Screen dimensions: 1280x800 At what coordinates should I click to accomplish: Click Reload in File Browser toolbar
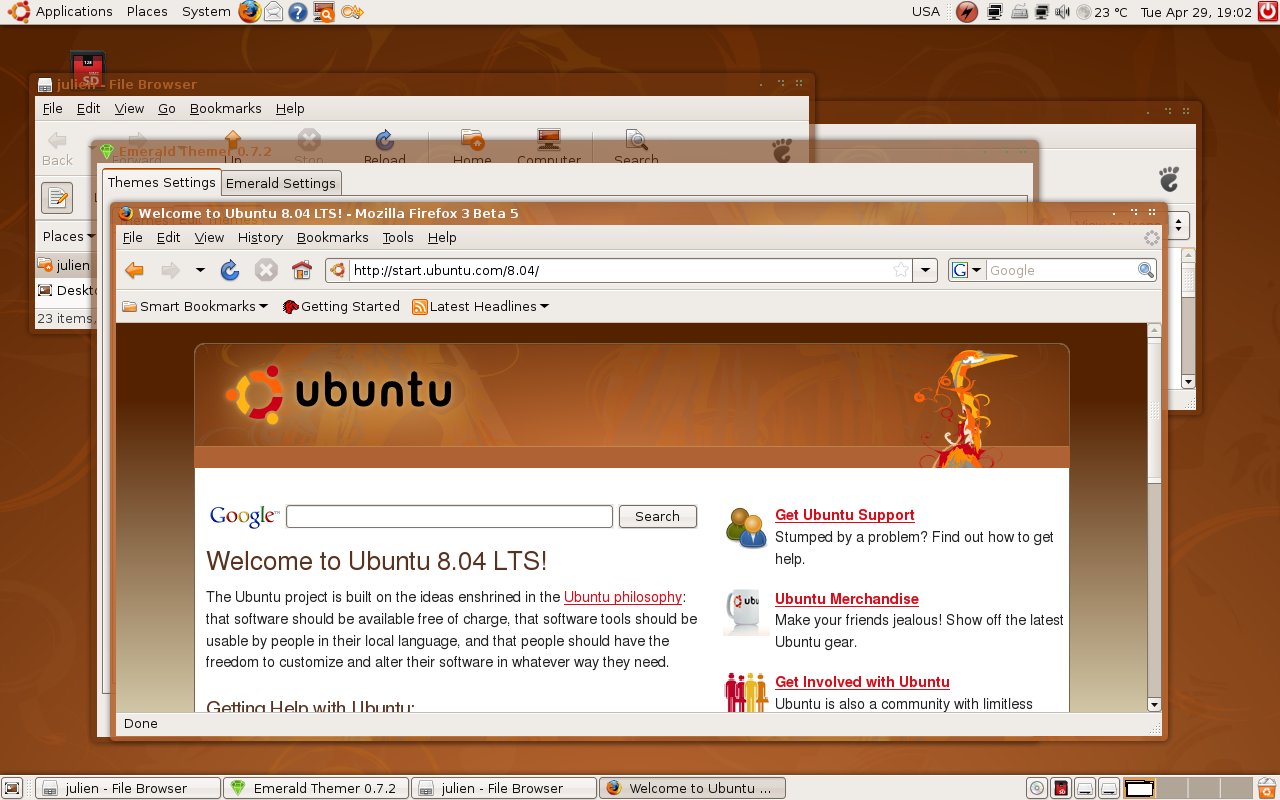tap(384, 147)
